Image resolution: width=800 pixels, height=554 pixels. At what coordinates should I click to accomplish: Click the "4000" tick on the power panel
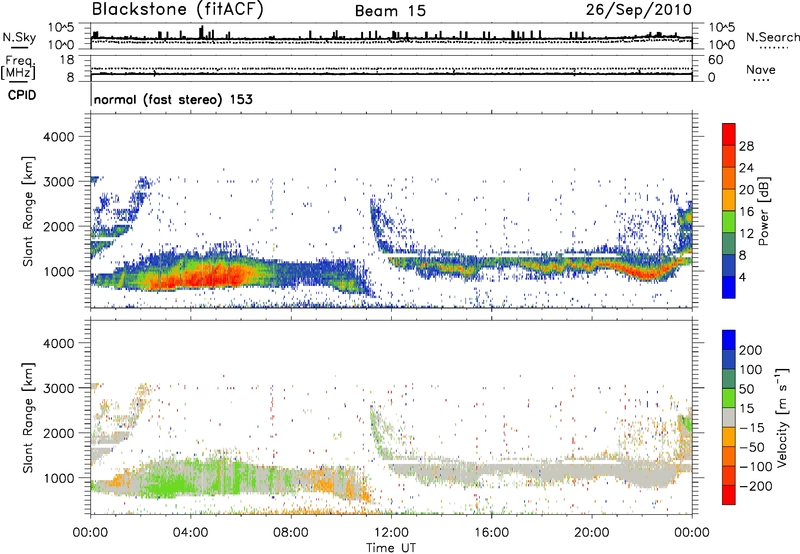click(x=58, y=137)
